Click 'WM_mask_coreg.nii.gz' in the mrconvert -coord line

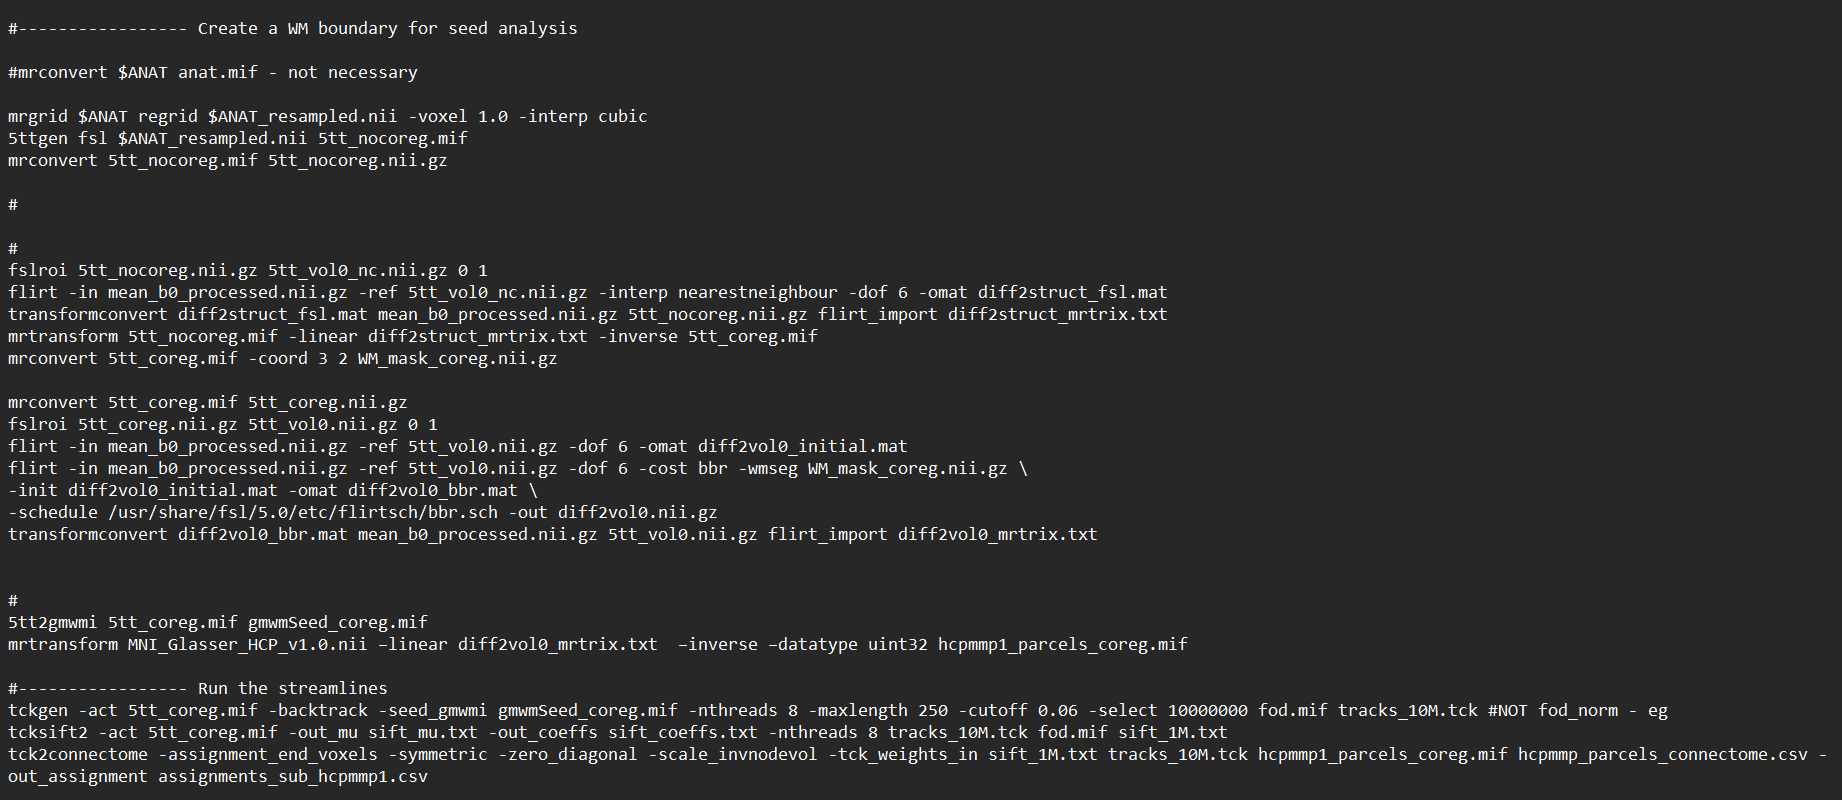458,358
